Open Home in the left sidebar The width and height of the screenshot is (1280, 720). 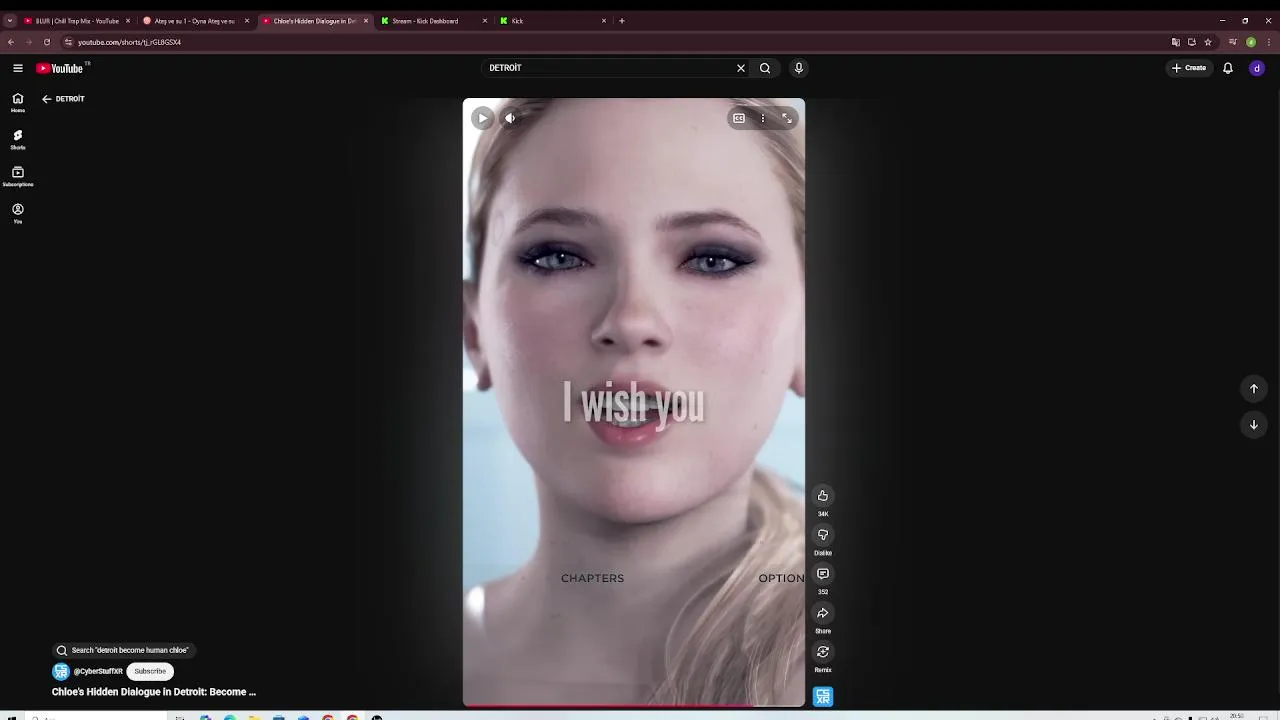tap(18, 103)
